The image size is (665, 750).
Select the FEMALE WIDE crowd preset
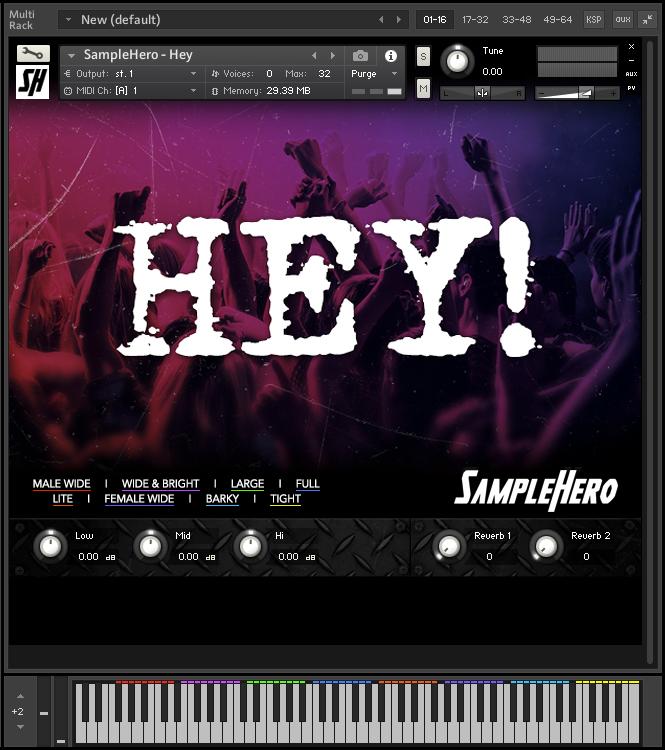[x=139, y=499]
